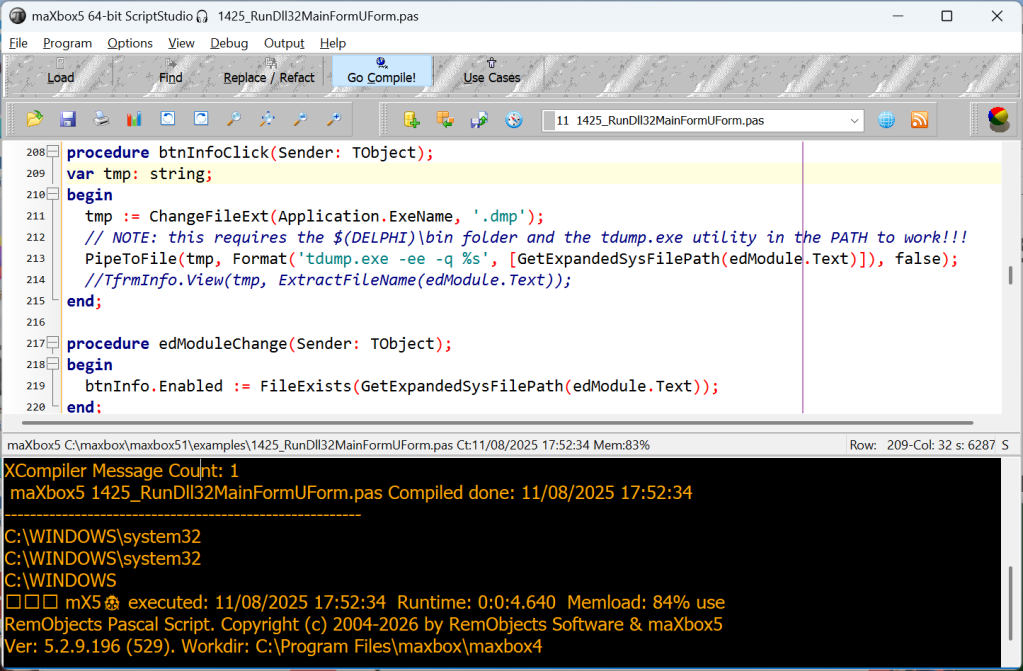Open the Debug menu
Viewport: 1023px width, 671px height.
pyautogui.click(x=229, y=43)
